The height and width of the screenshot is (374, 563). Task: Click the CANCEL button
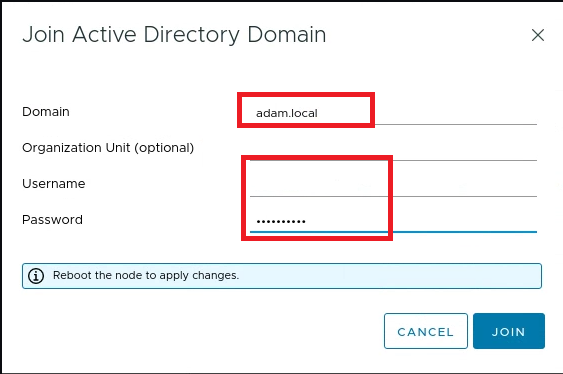tap(425, 331)
